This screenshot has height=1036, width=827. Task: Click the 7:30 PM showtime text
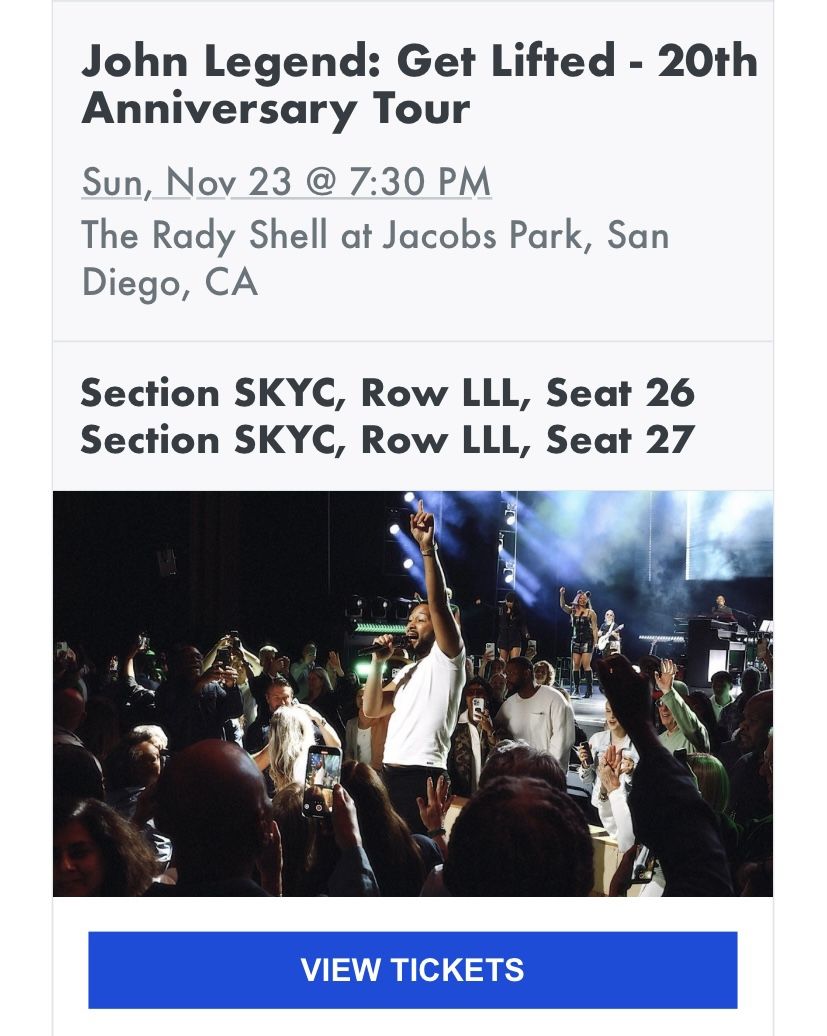420,183
